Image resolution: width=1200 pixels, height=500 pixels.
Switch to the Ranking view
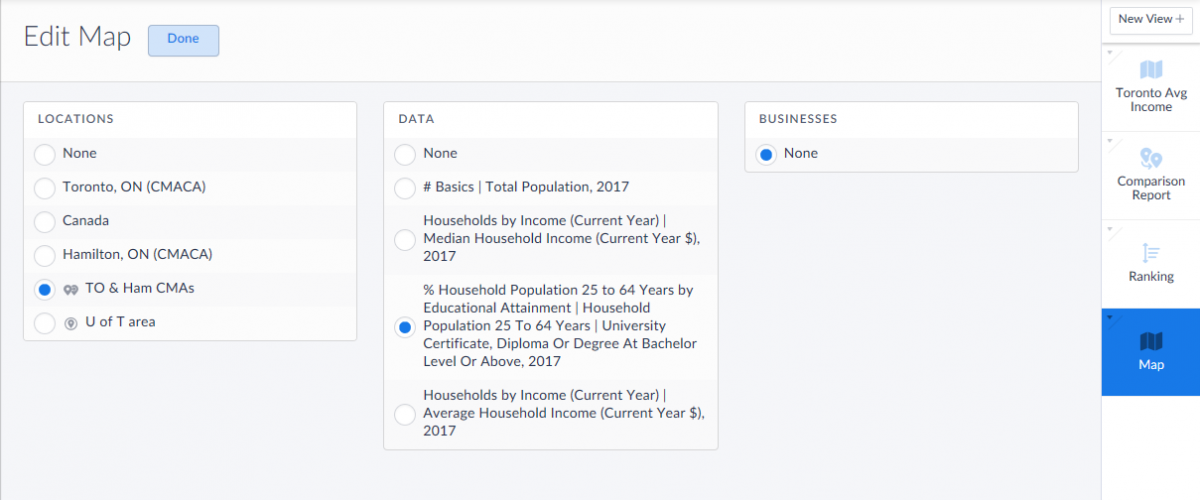[x=1151, y=262]
